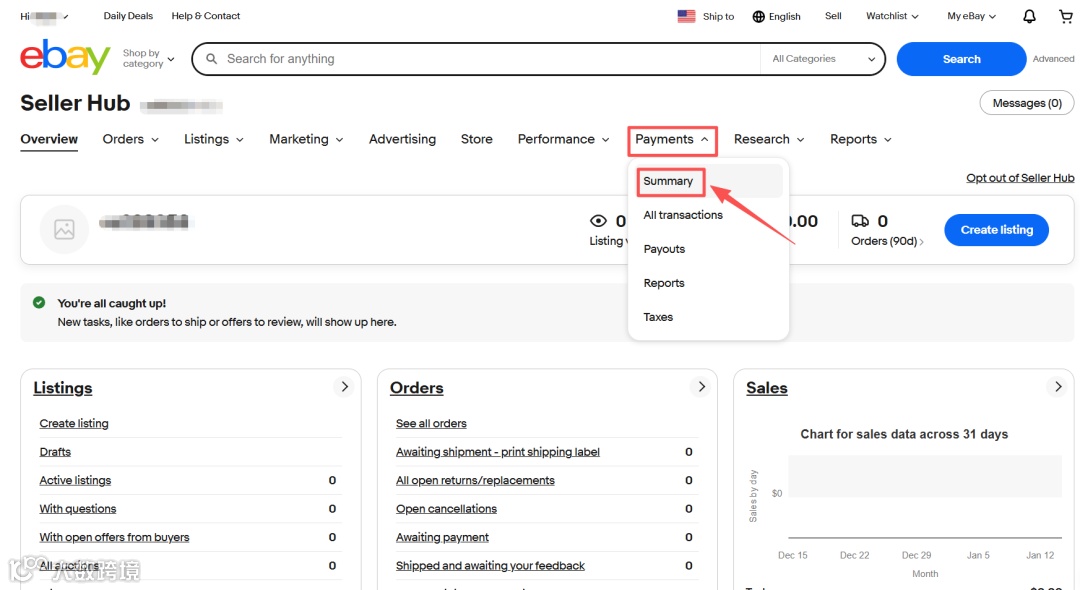This screenshot has height=590, width=1080.
Task: Click the store profile image placeholder
Action: pos(64,229)
